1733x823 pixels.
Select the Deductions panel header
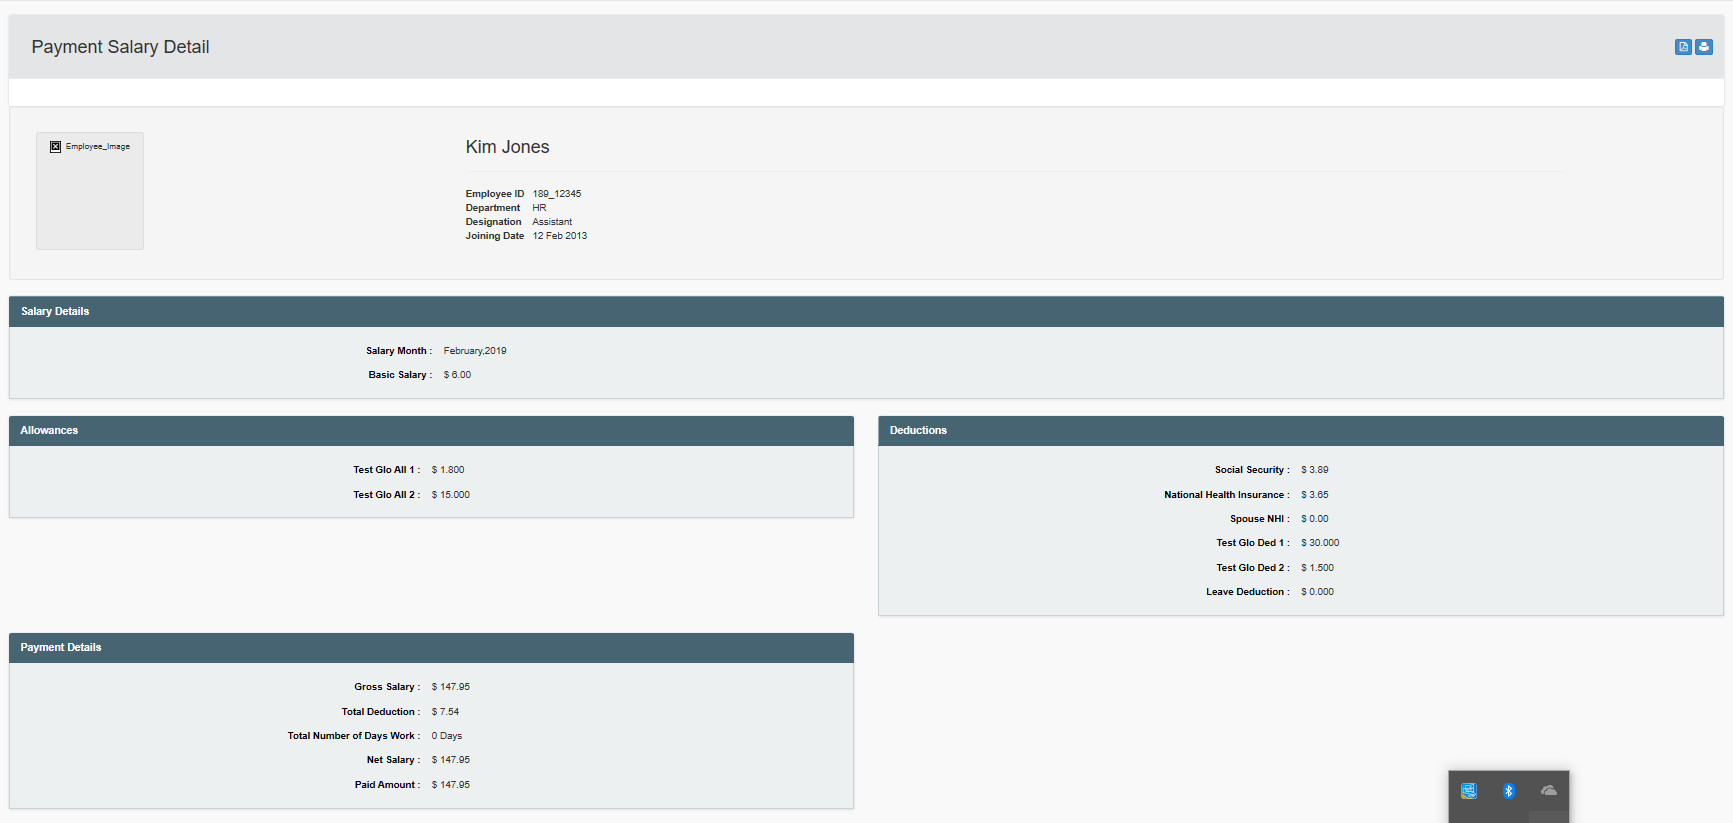[918, 431]
